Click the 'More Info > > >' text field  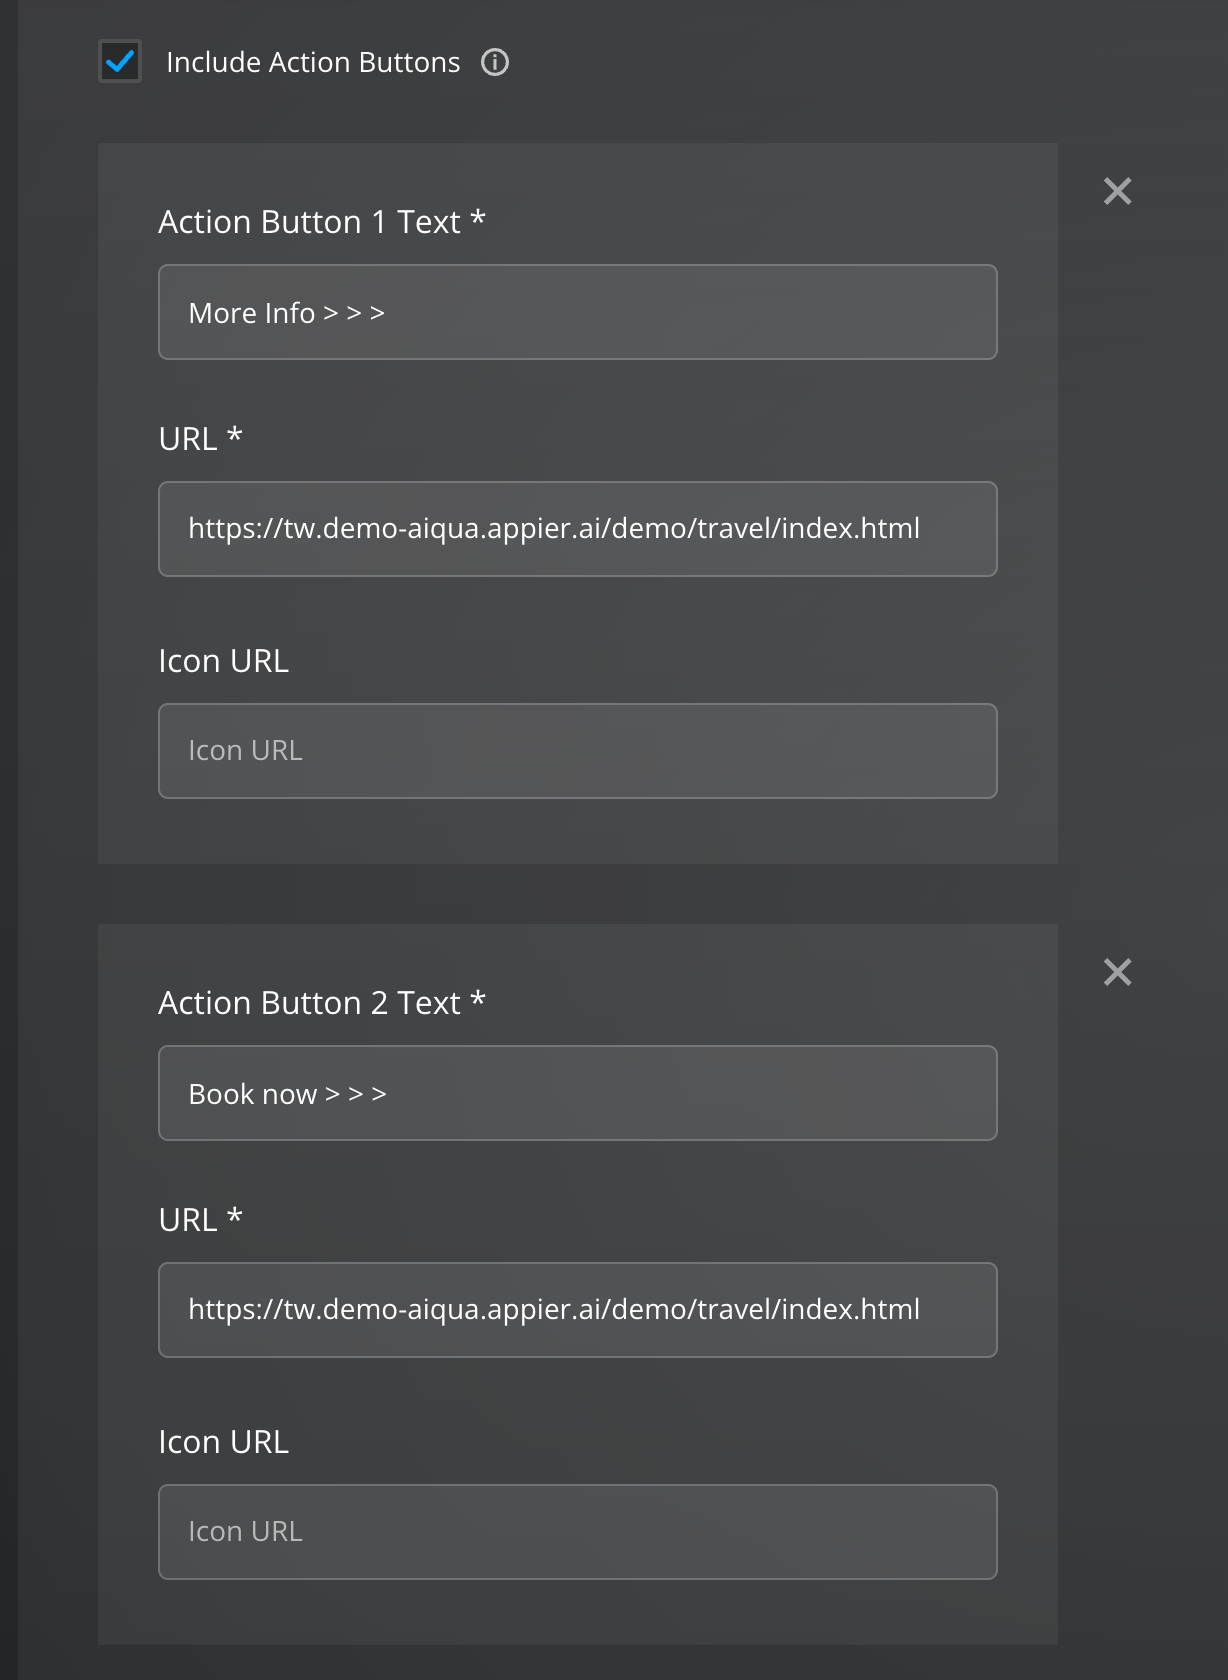[x=577, y=312]
